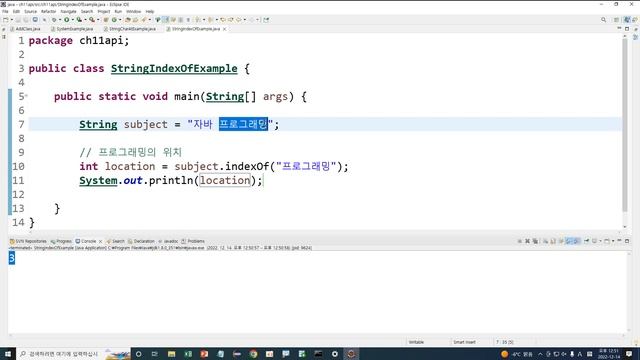
Task: Click the New file toolbar icon
Action: [x=6, y=20]
